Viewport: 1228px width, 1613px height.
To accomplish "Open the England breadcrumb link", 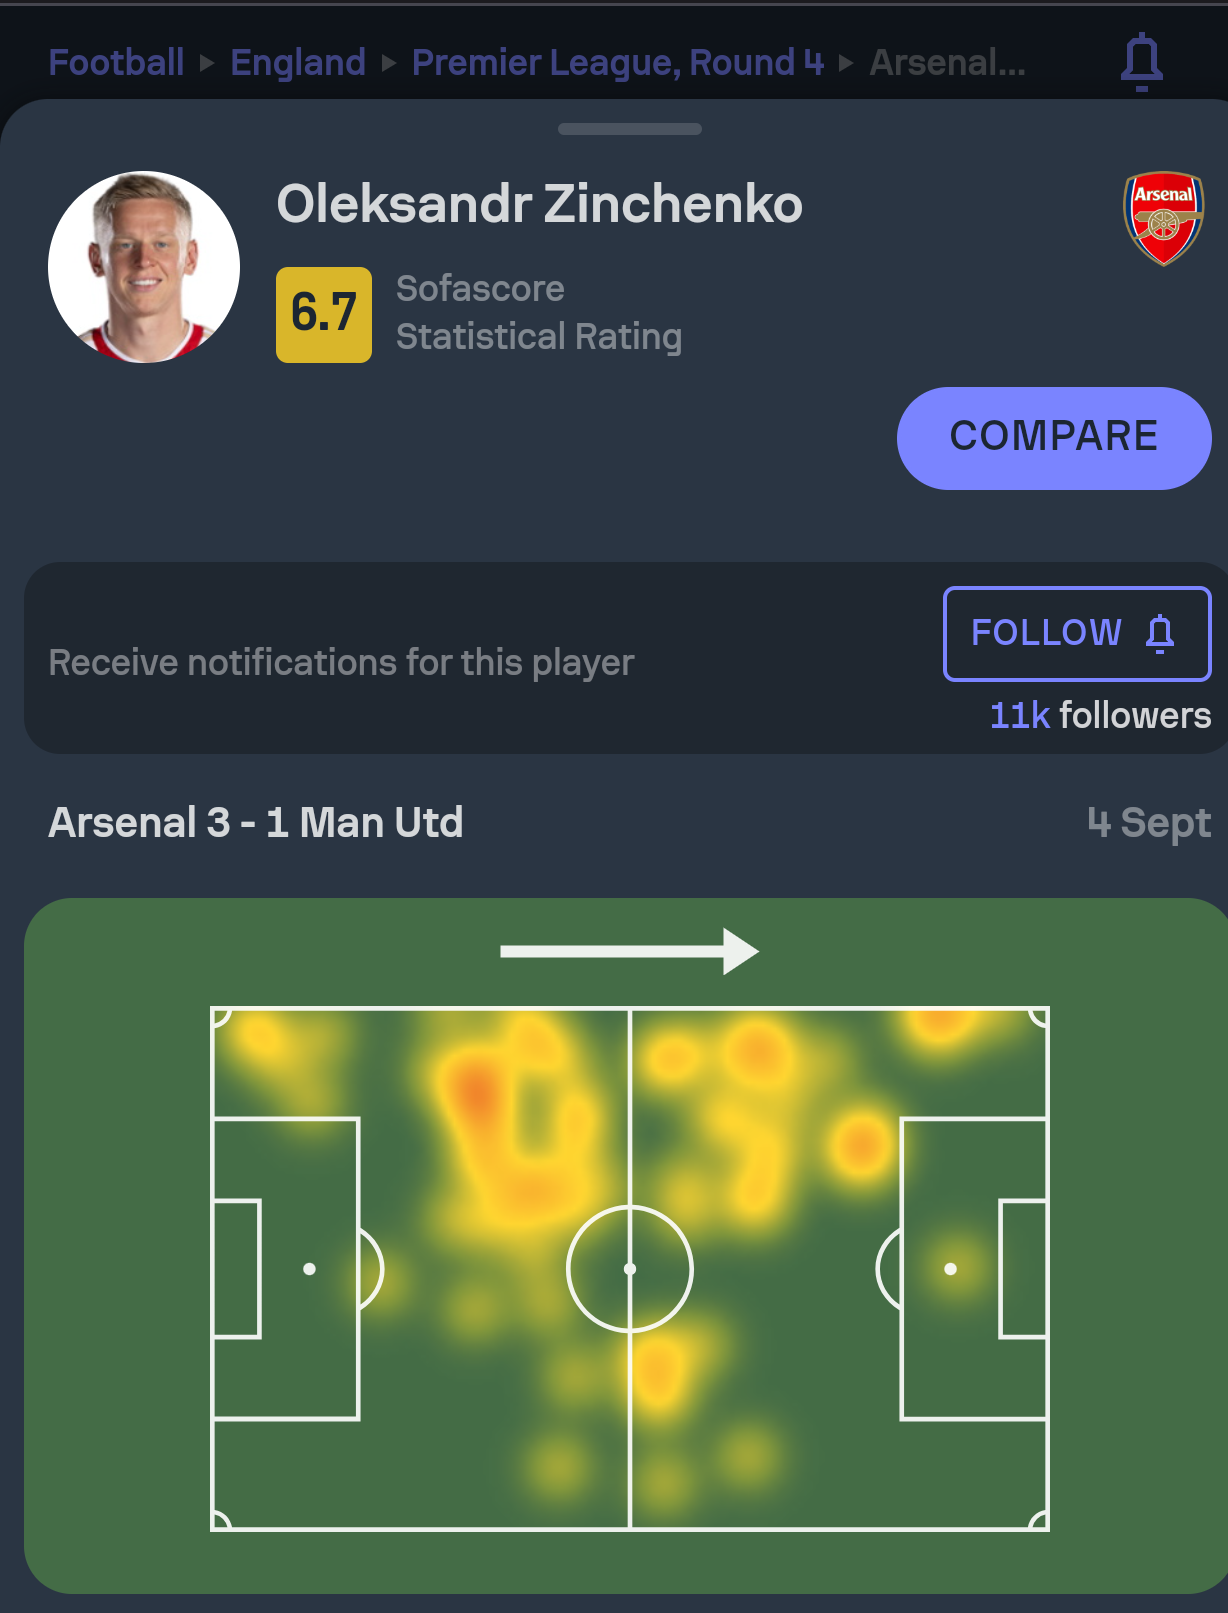I will coord(298,63).
